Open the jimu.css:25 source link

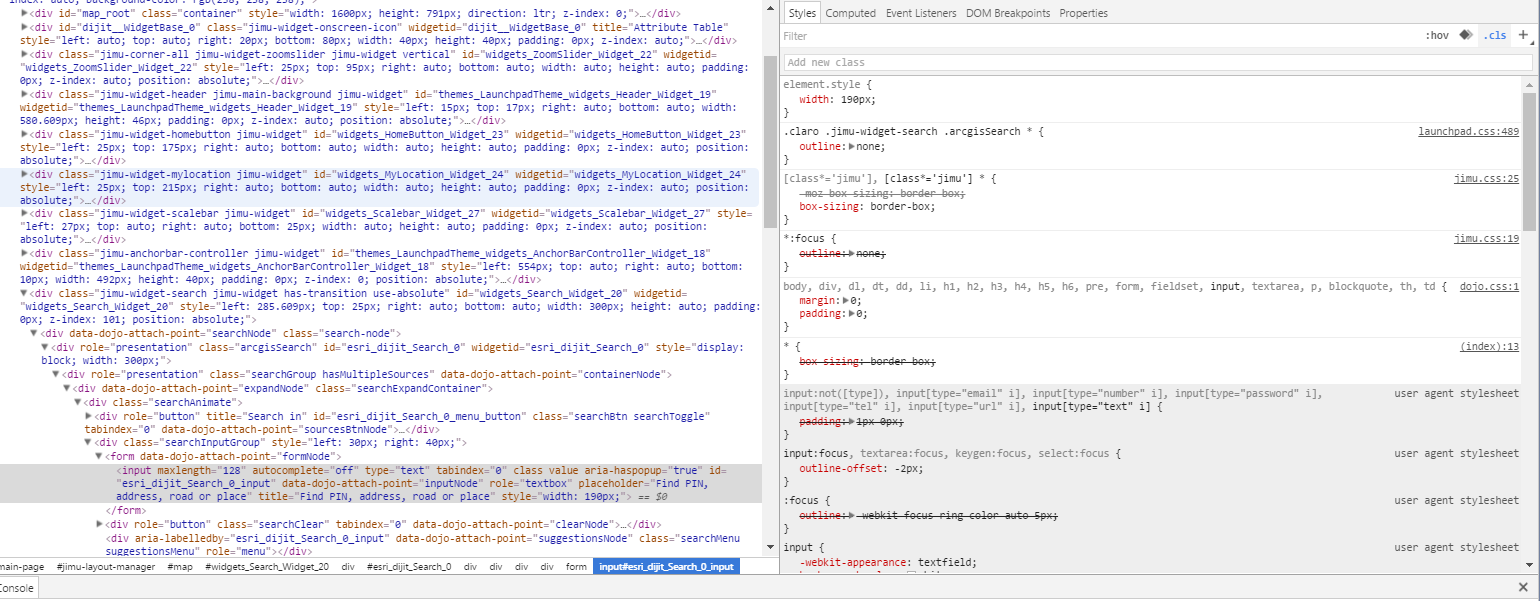1486,178
